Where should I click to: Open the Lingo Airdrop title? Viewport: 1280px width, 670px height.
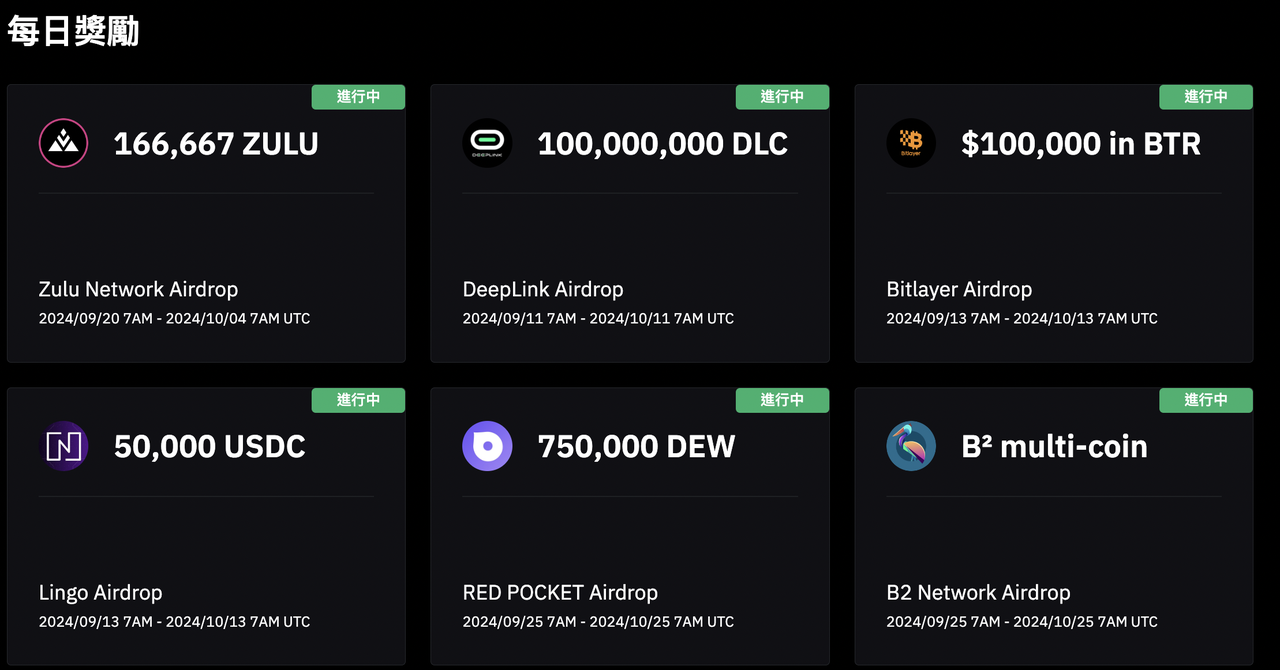click(x=100, y=592)
